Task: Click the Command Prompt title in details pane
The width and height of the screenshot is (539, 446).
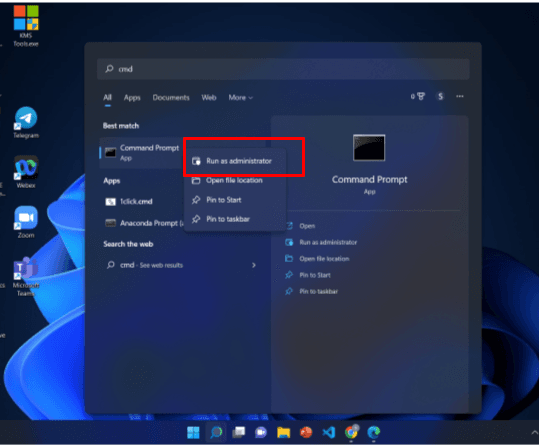Action: 370,180
